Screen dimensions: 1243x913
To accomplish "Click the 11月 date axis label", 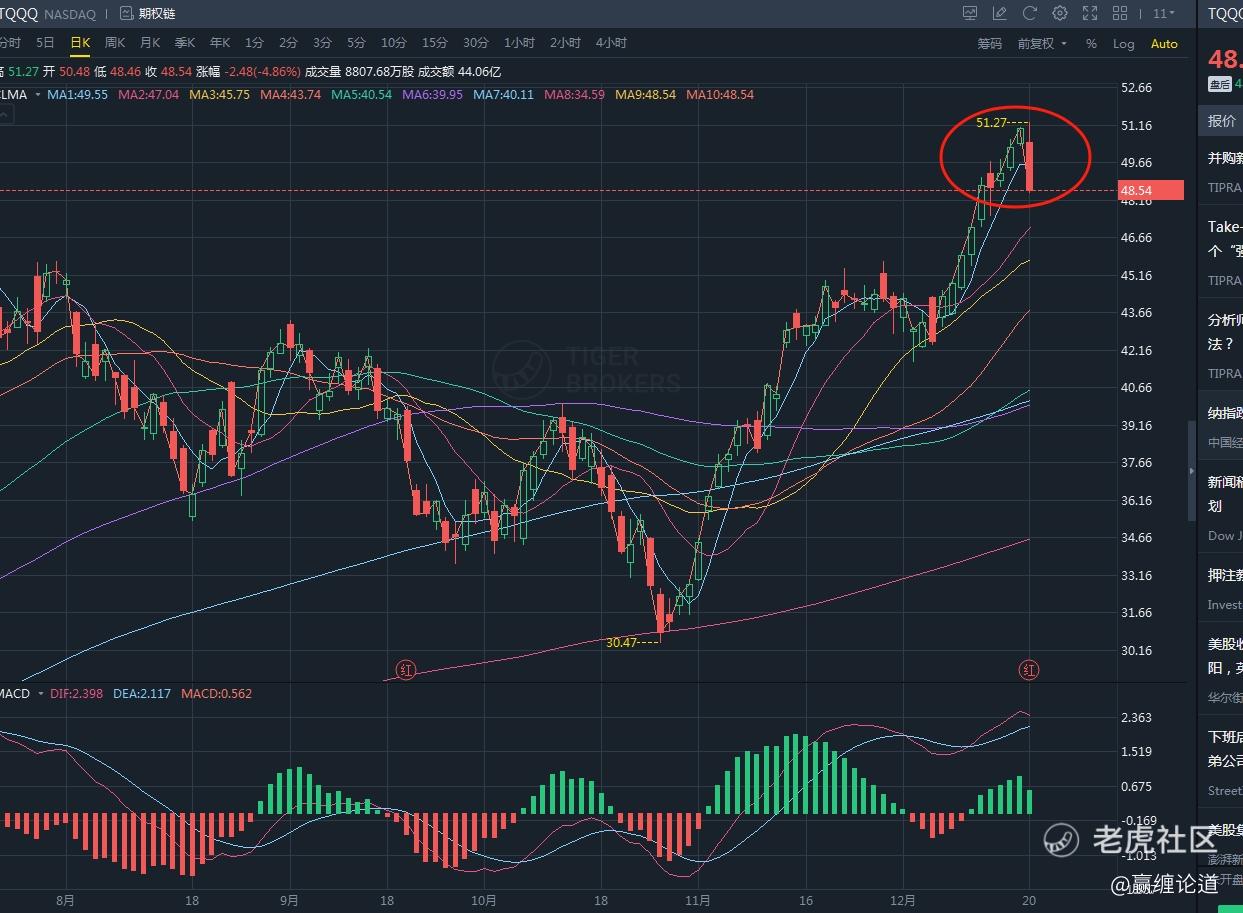I will [x=699, y=900].
